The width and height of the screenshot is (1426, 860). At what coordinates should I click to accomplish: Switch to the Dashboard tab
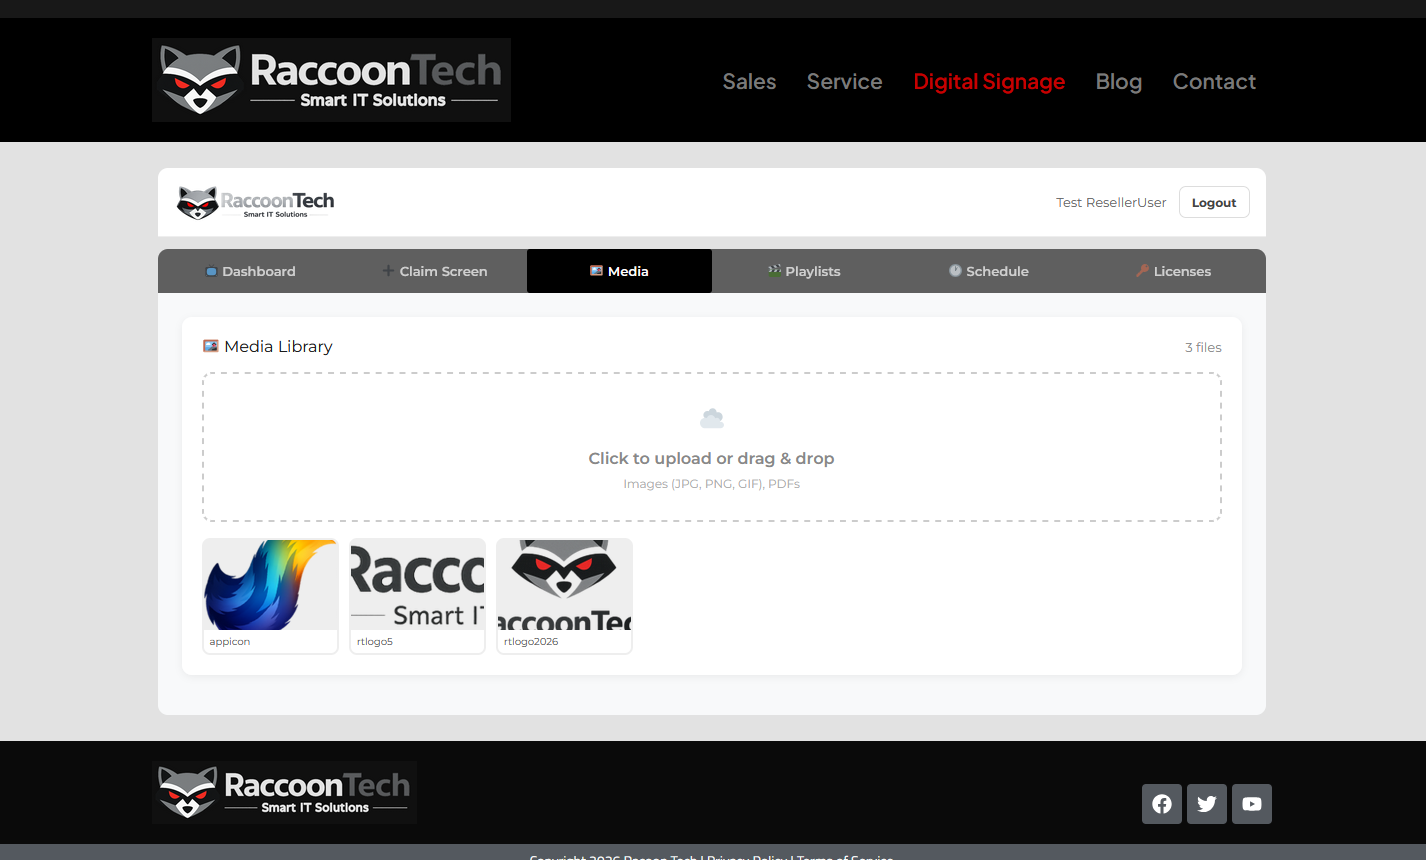pos(250,271)
